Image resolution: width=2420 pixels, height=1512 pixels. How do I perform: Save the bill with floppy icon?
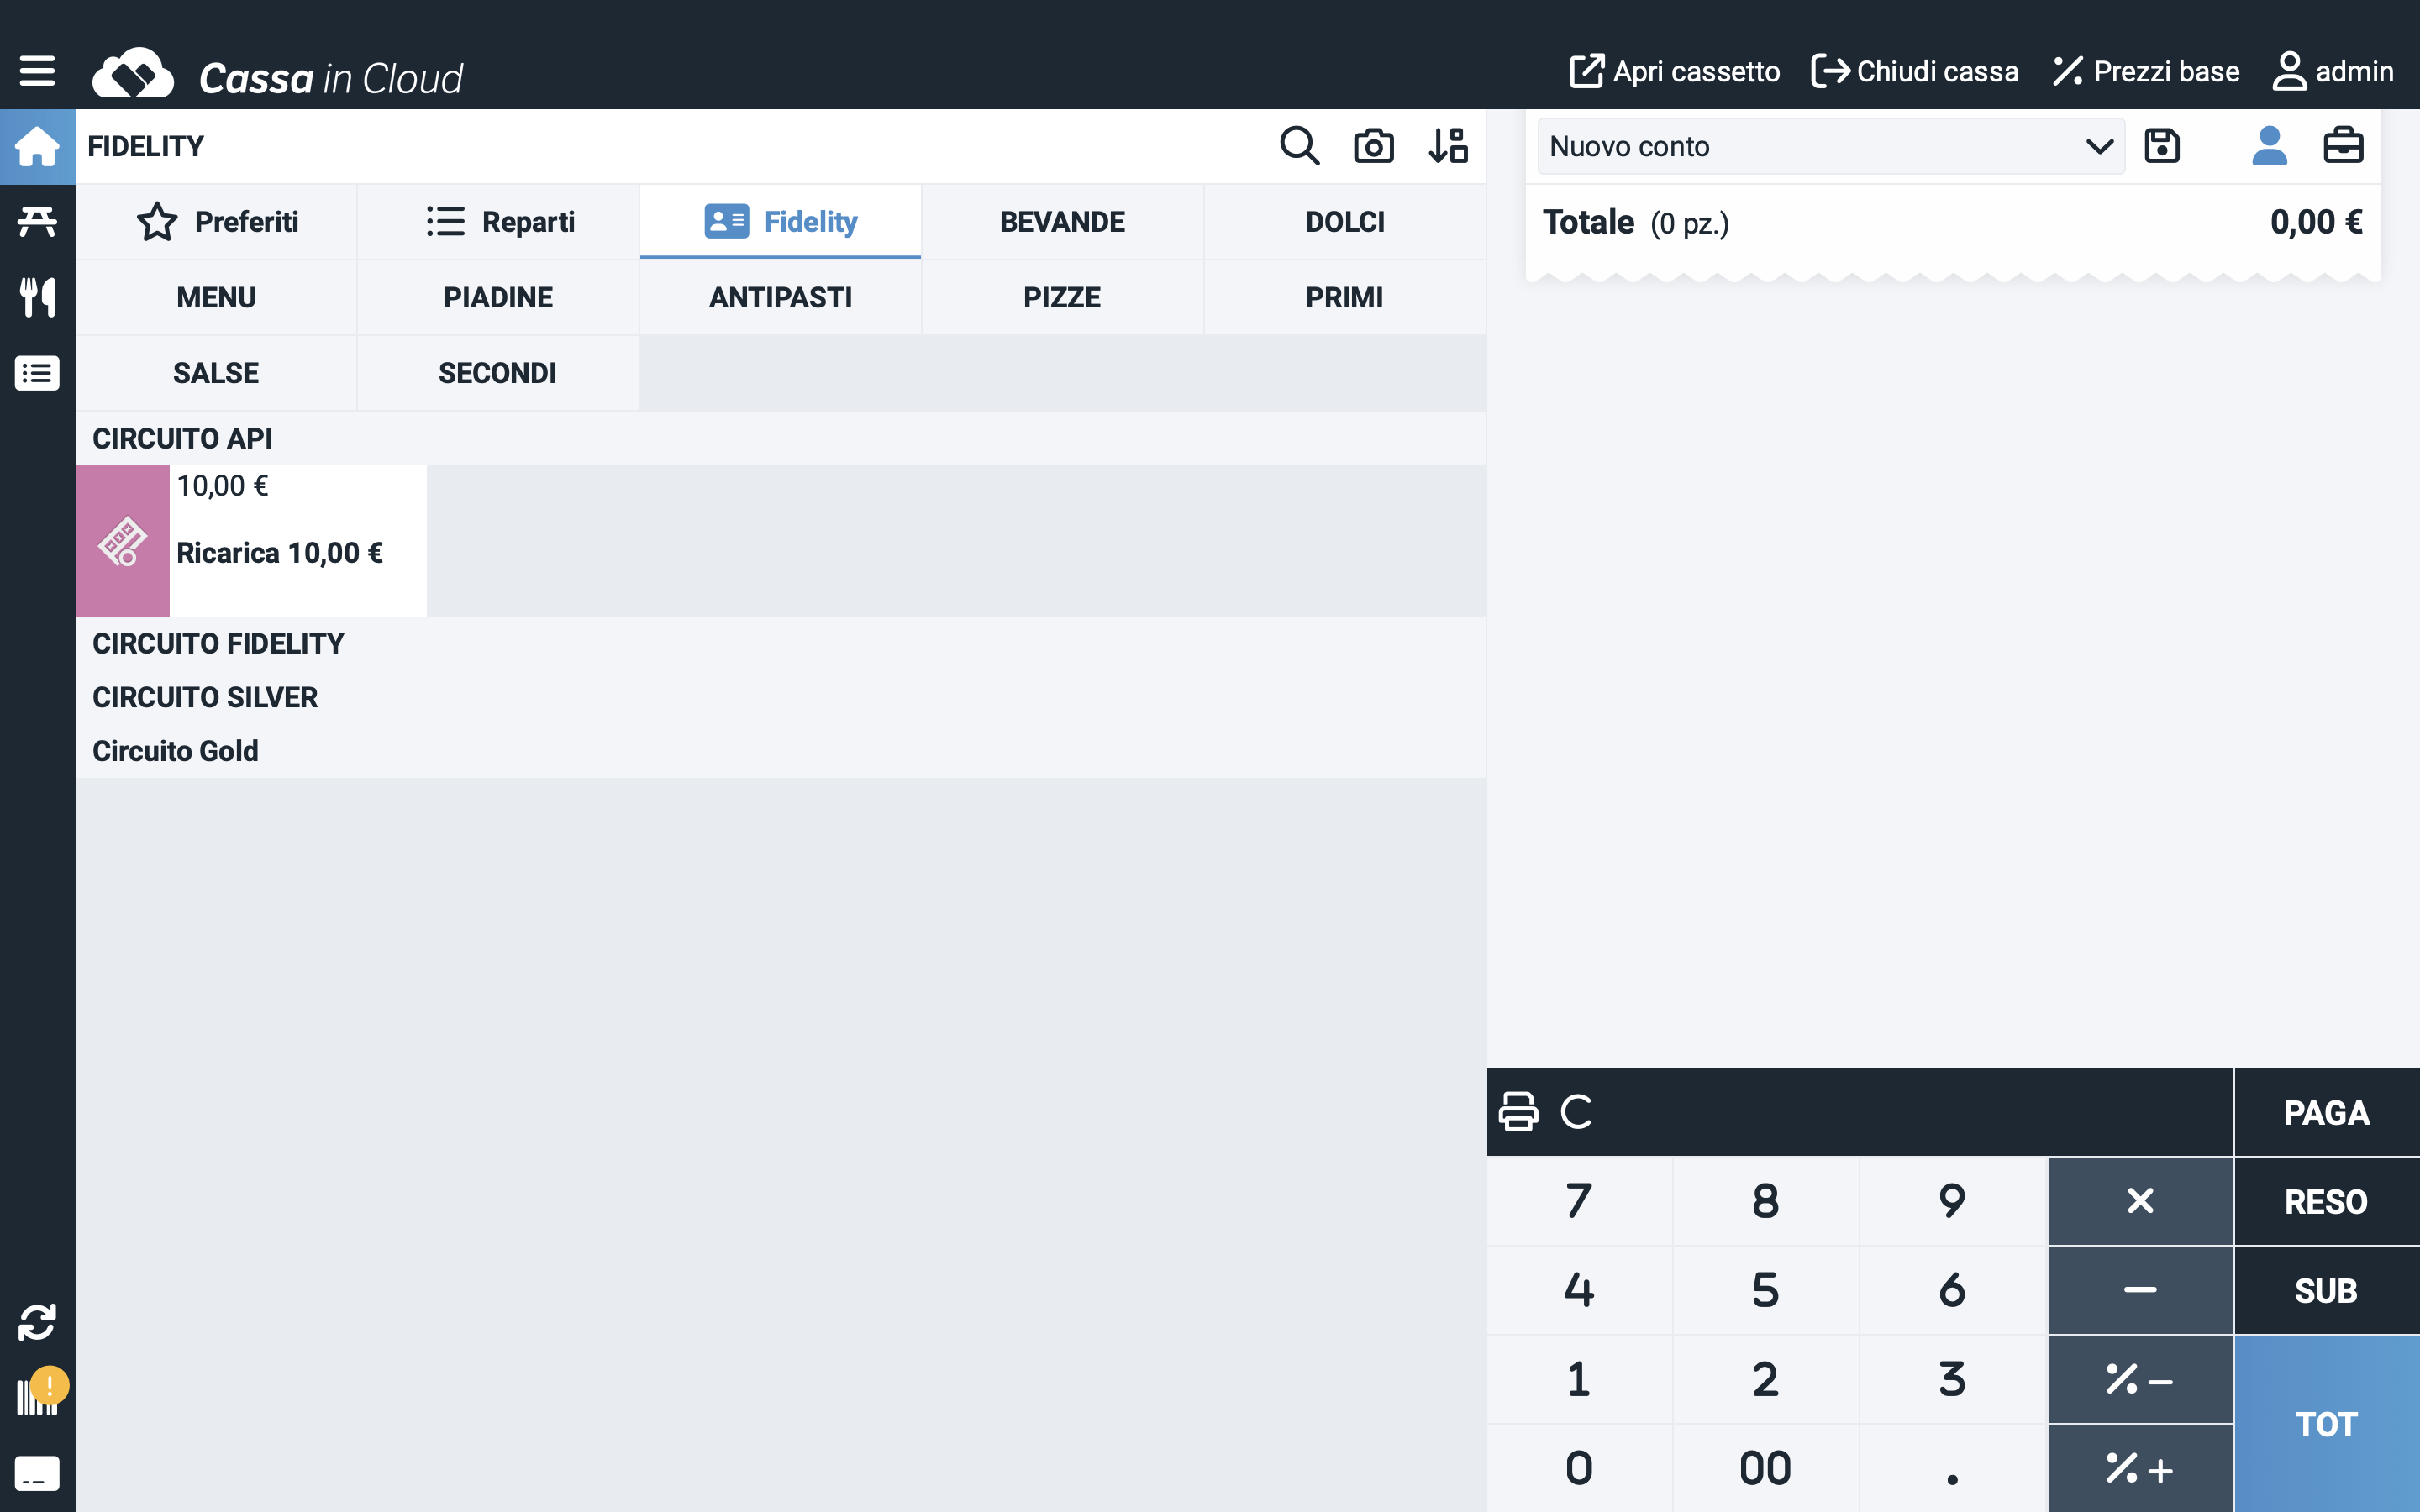pos(2161,146)
